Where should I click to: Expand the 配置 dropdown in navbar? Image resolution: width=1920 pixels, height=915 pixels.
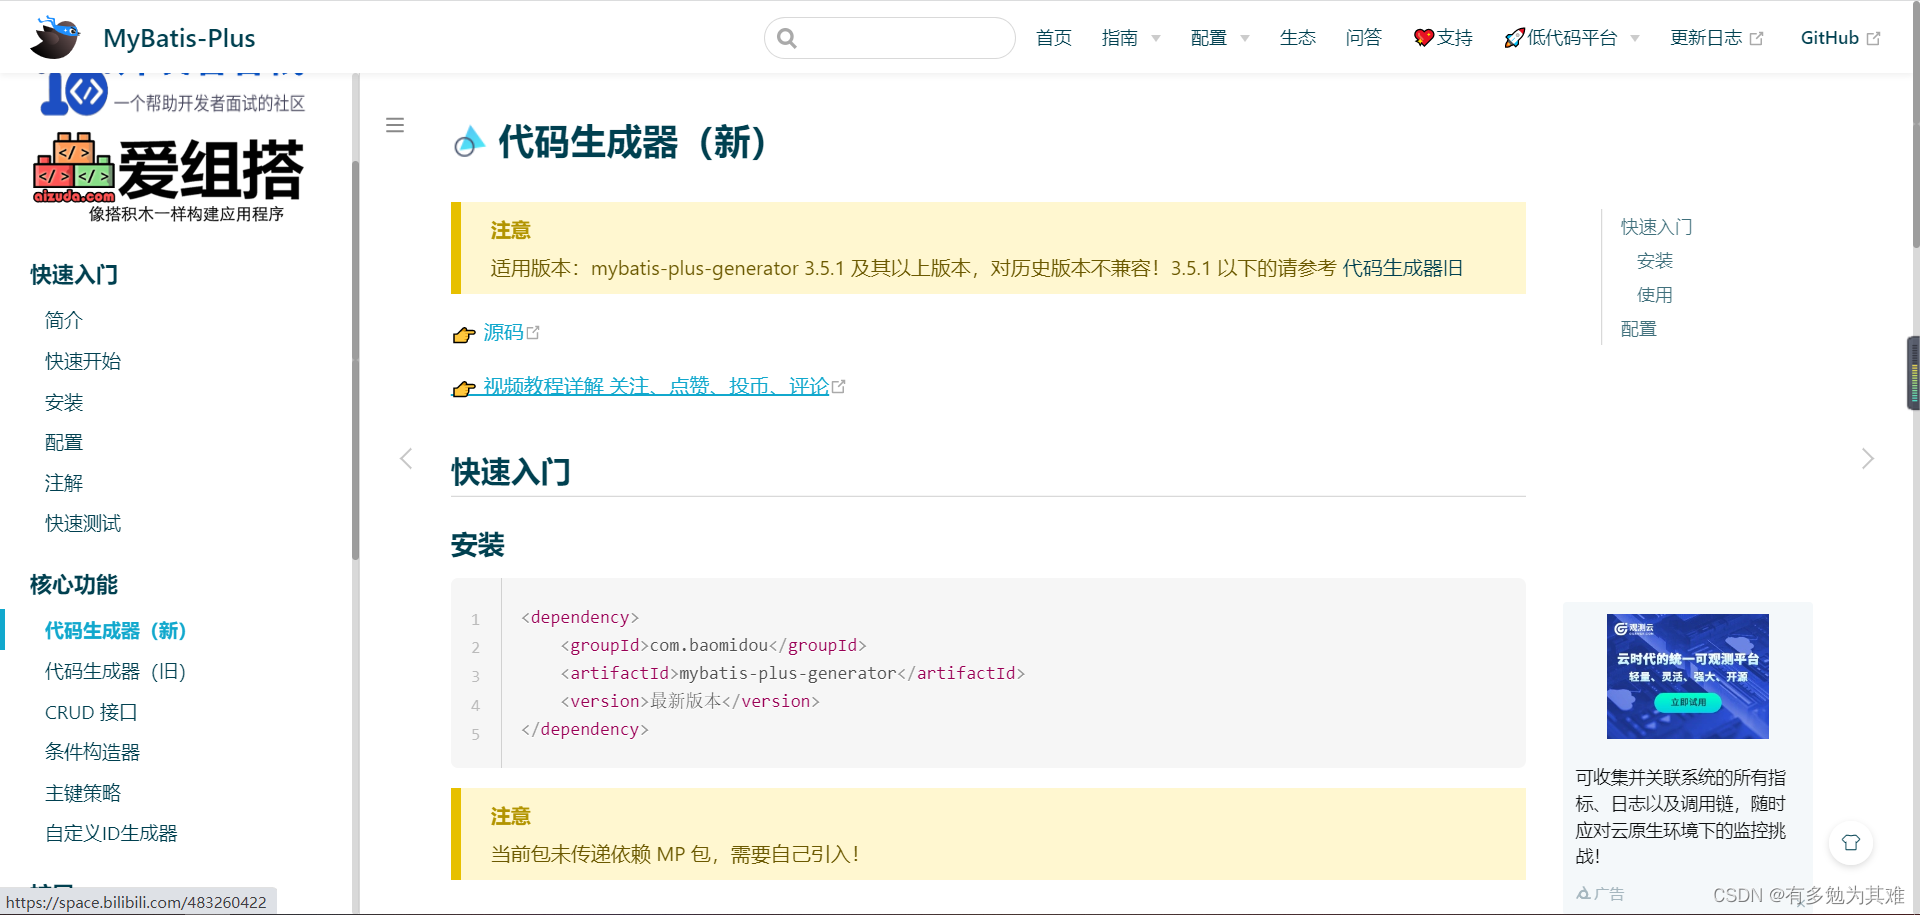[1220, 38]
